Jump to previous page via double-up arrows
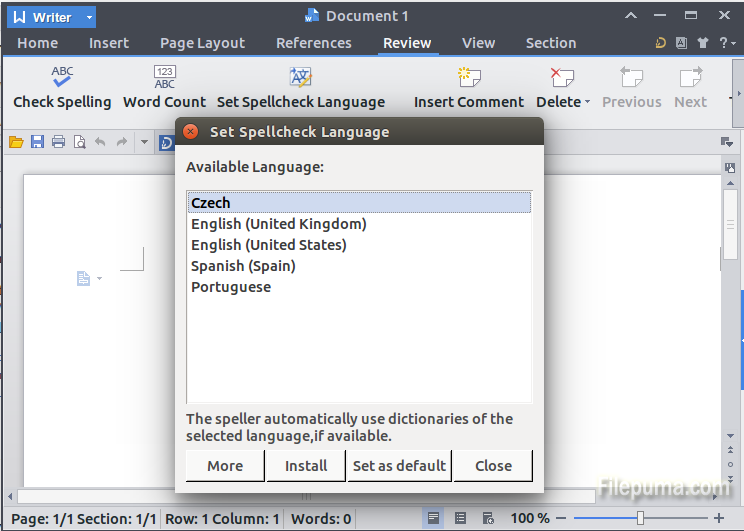The height and width of the screenshot is (531, 744). [730, 450]
